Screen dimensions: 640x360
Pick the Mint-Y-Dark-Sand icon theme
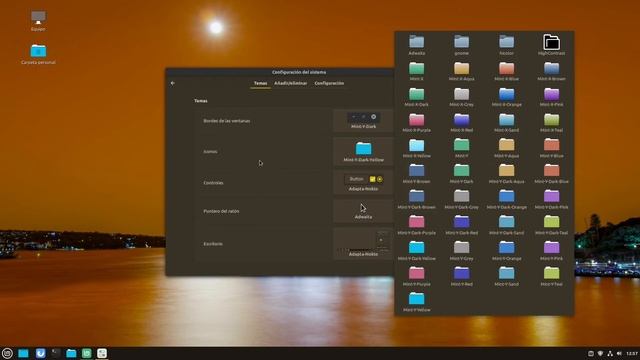pyautogui.click(x=507, y=225)
